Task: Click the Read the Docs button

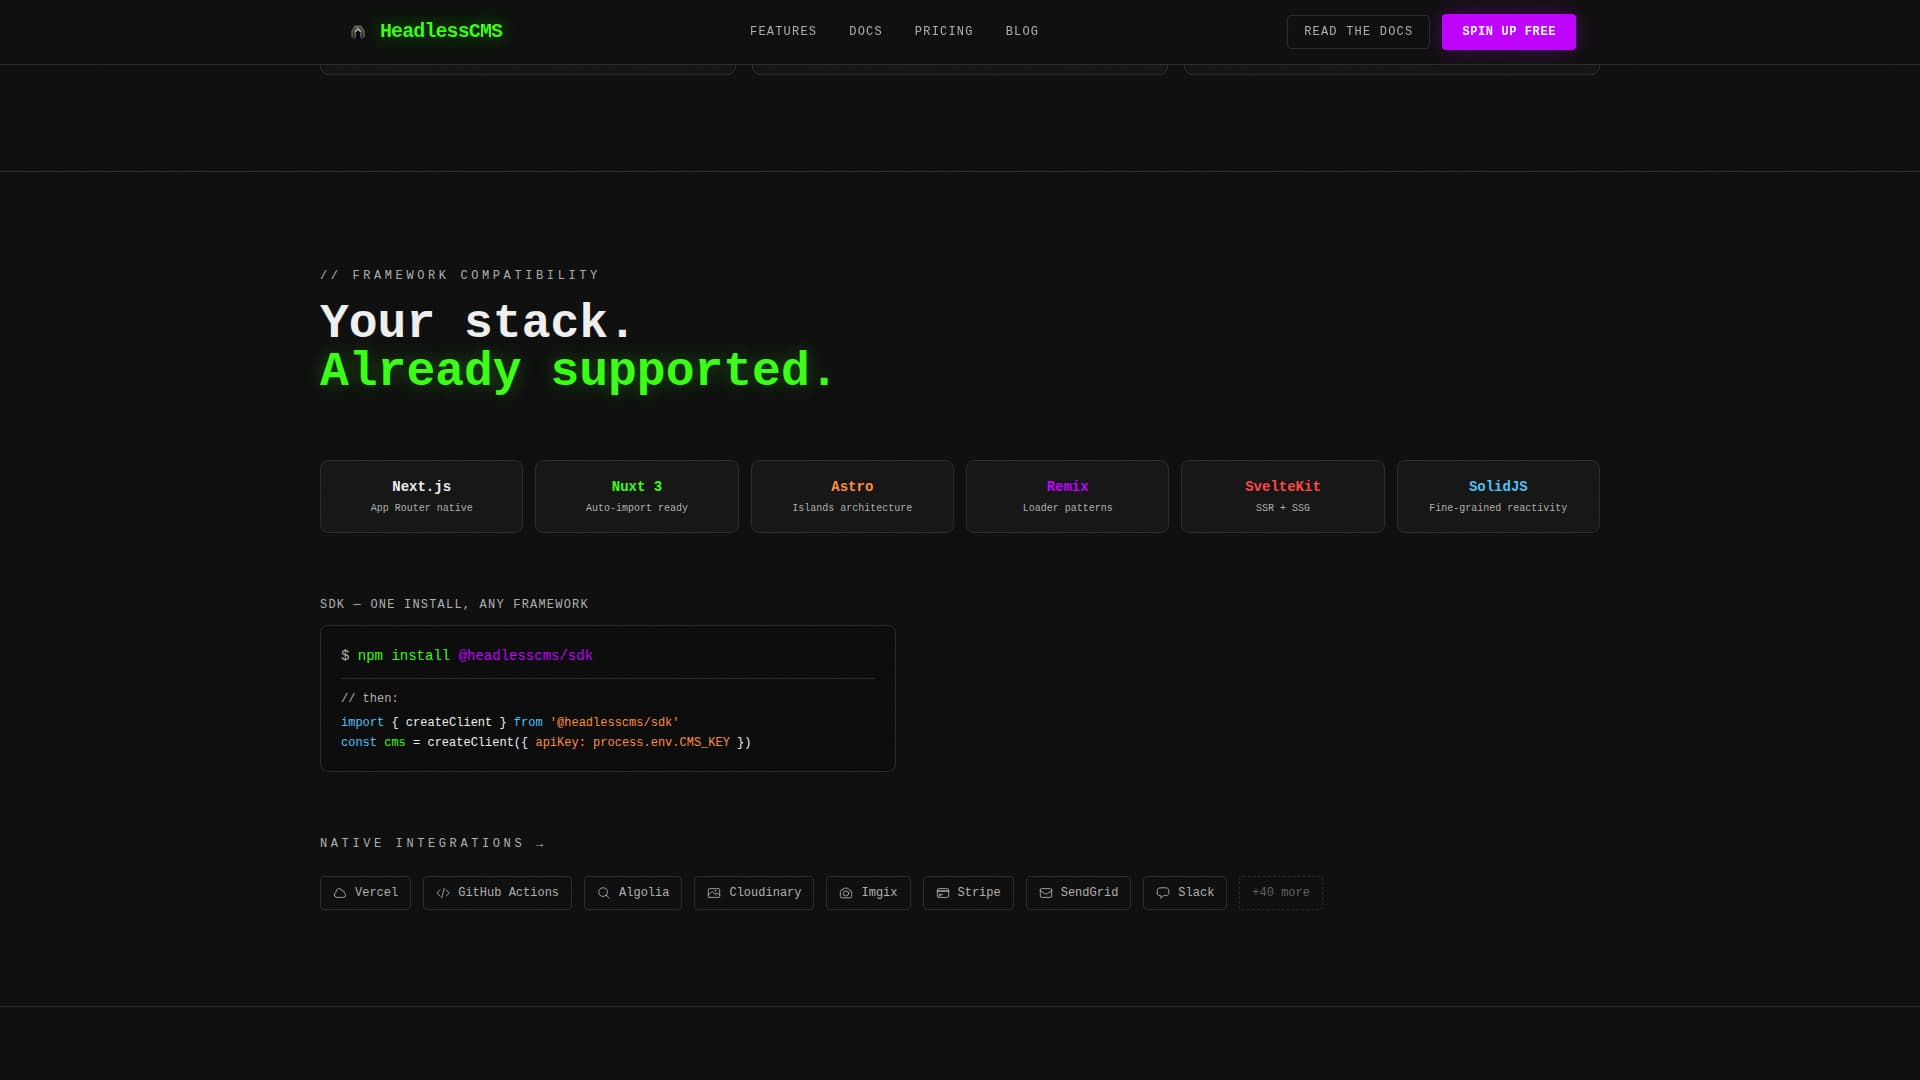Action: point(1358,32)
